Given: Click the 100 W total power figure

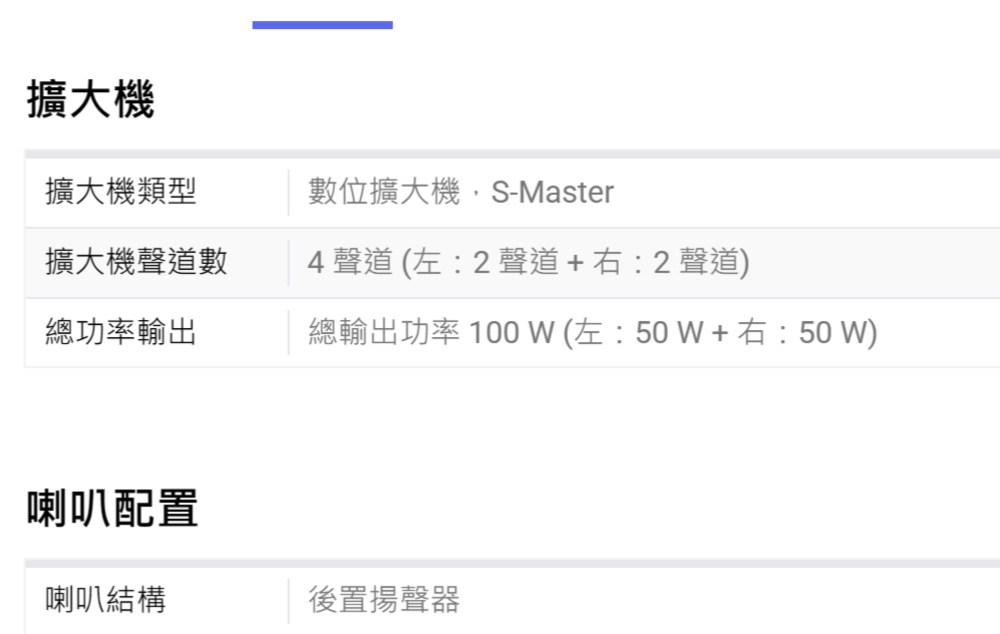Looking at the screenshot, I should [511, 332].
